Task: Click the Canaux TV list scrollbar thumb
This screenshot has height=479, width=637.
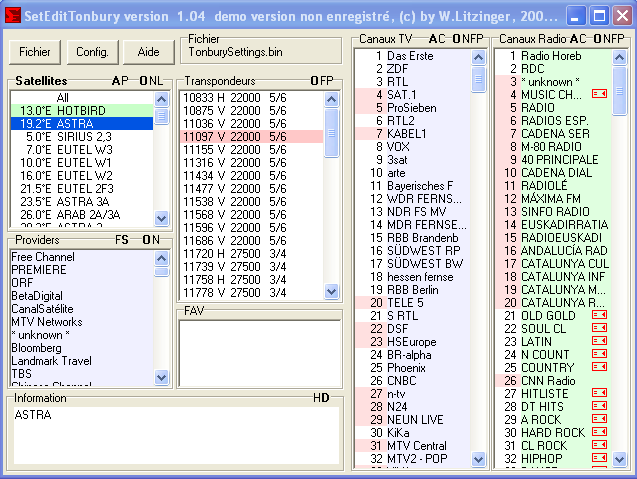Action: [479, 80]
